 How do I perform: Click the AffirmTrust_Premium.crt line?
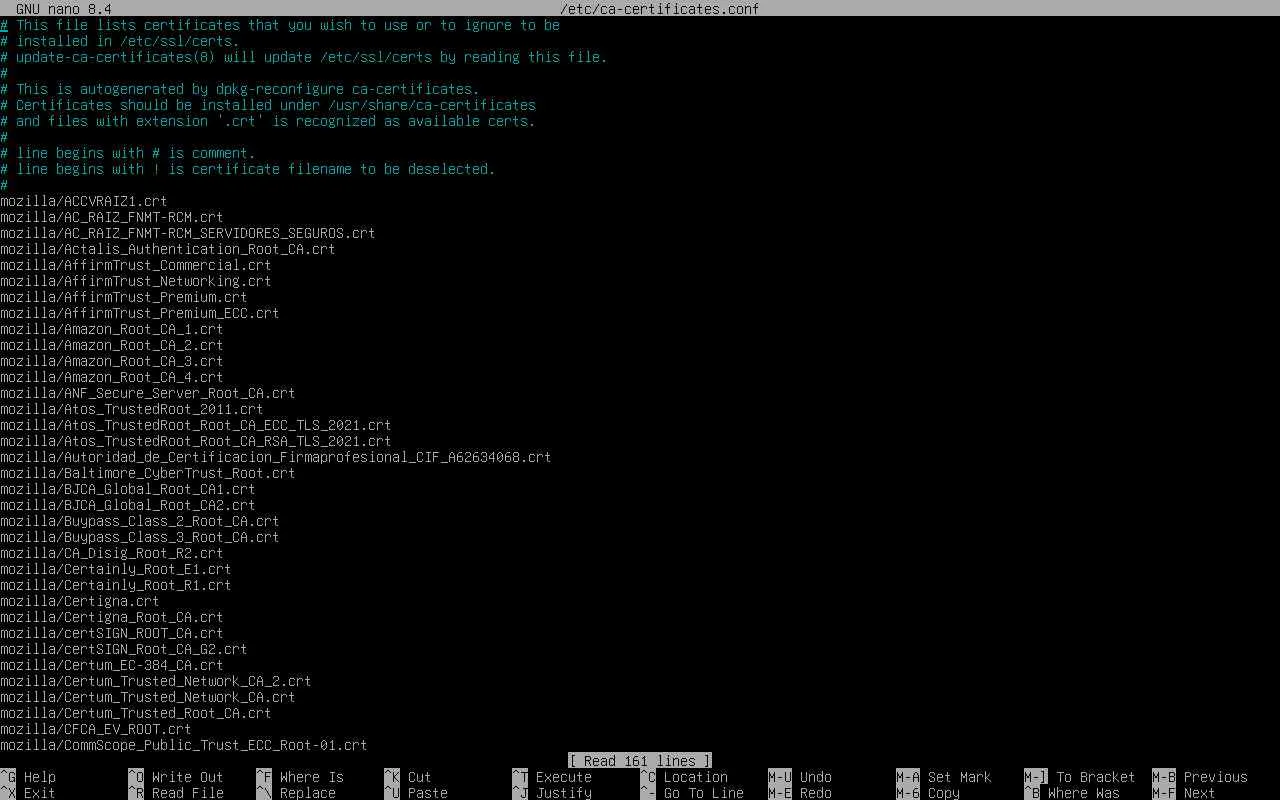[124, 297]
